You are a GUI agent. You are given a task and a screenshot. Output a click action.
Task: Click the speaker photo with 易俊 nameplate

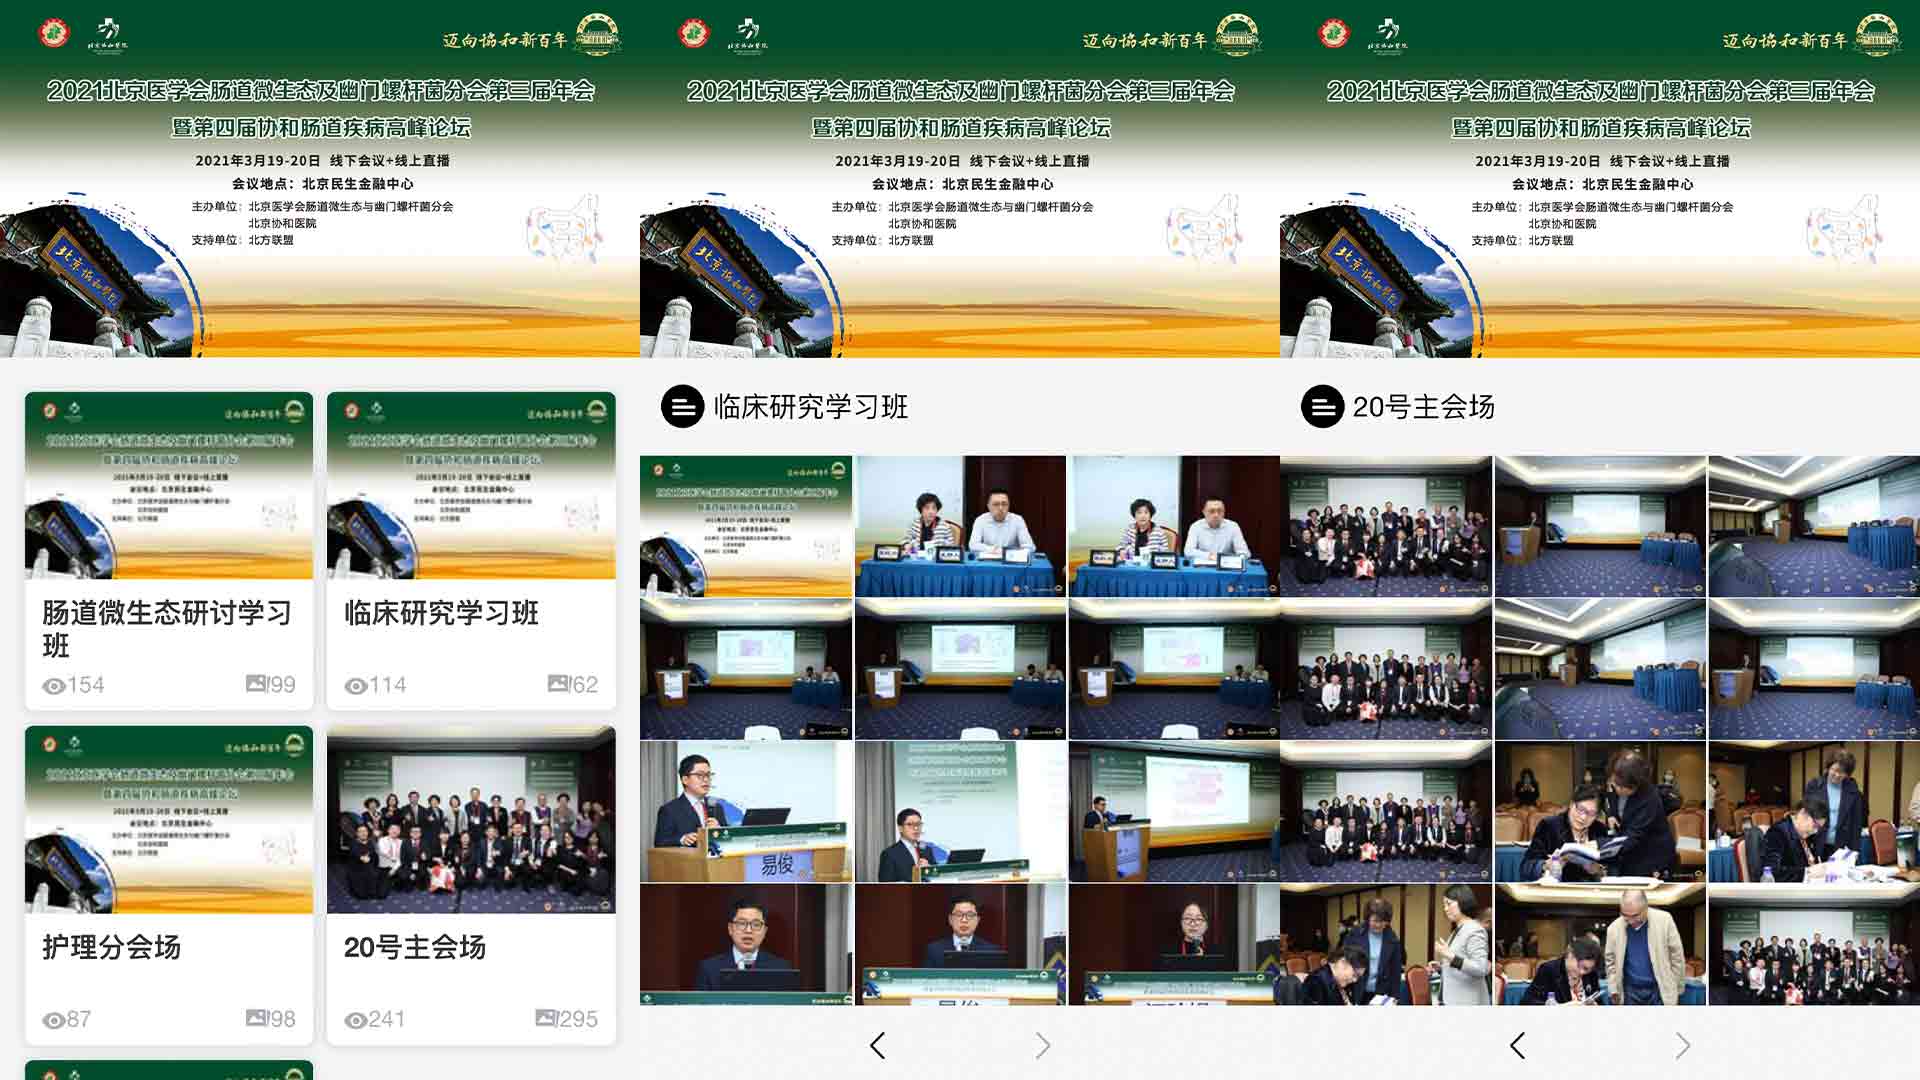coord(746,810)
